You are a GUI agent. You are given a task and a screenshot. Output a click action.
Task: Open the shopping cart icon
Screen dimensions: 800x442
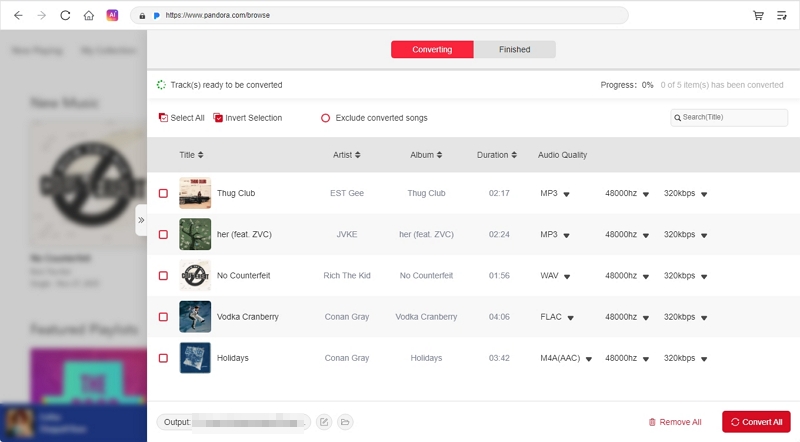(x=758, y=15)
